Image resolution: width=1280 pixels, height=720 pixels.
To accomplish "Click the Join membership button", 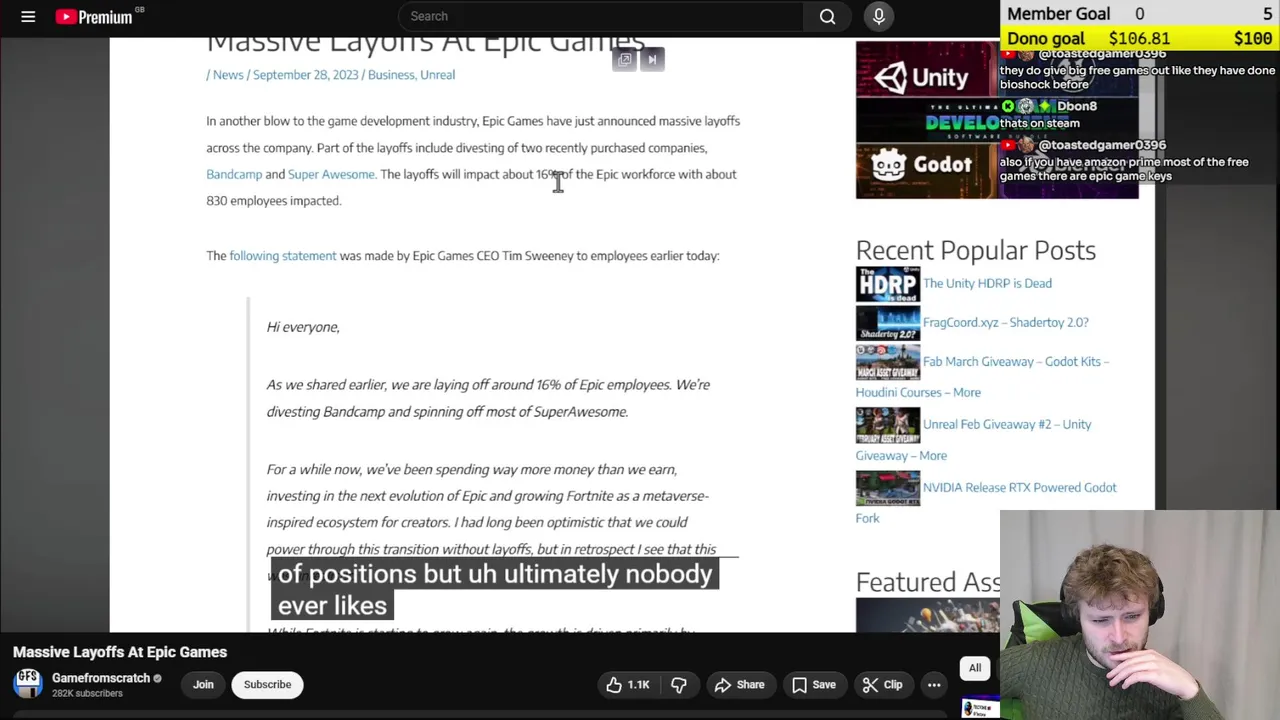I will click(x=203, y=685).
